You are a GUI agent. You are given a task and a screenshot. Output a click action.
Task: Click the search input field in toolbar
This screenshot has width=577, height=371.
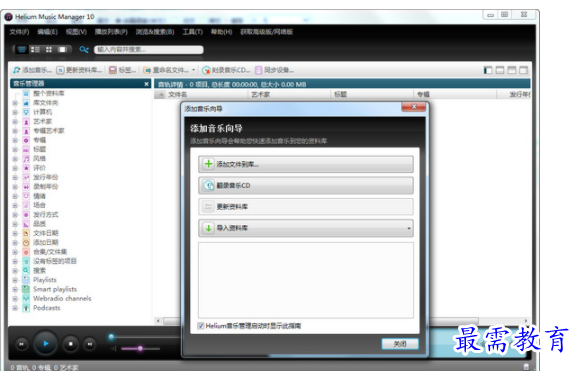tap(149, 49)
